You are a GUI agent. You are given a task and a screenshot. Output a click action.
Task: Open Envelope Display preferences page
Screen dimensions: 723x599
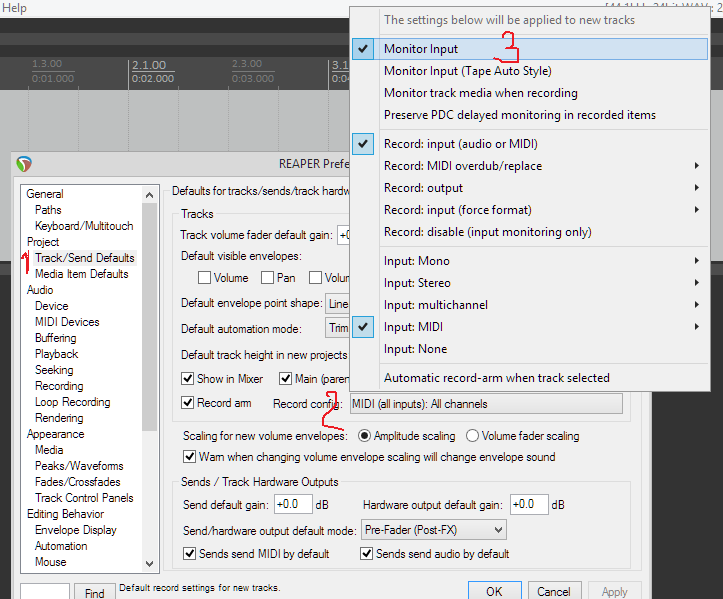point(76,530)
